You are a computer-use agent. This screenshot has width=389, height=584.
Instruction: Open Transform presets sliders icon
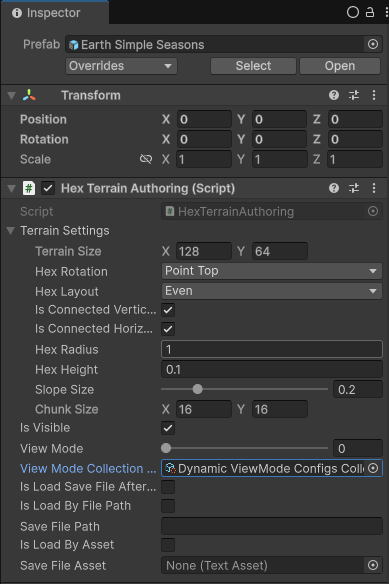click(354, 95)
